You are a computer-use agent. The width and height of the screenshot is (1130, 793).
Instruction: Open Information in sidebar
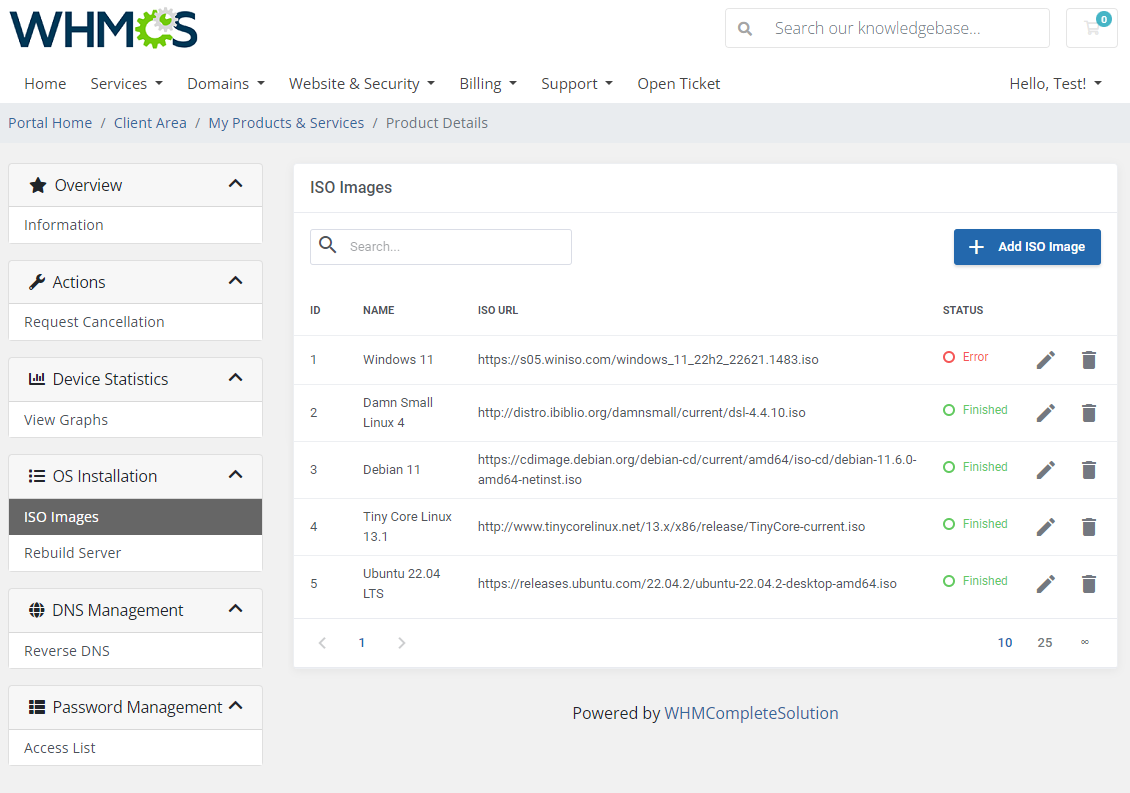coord(135,225)
